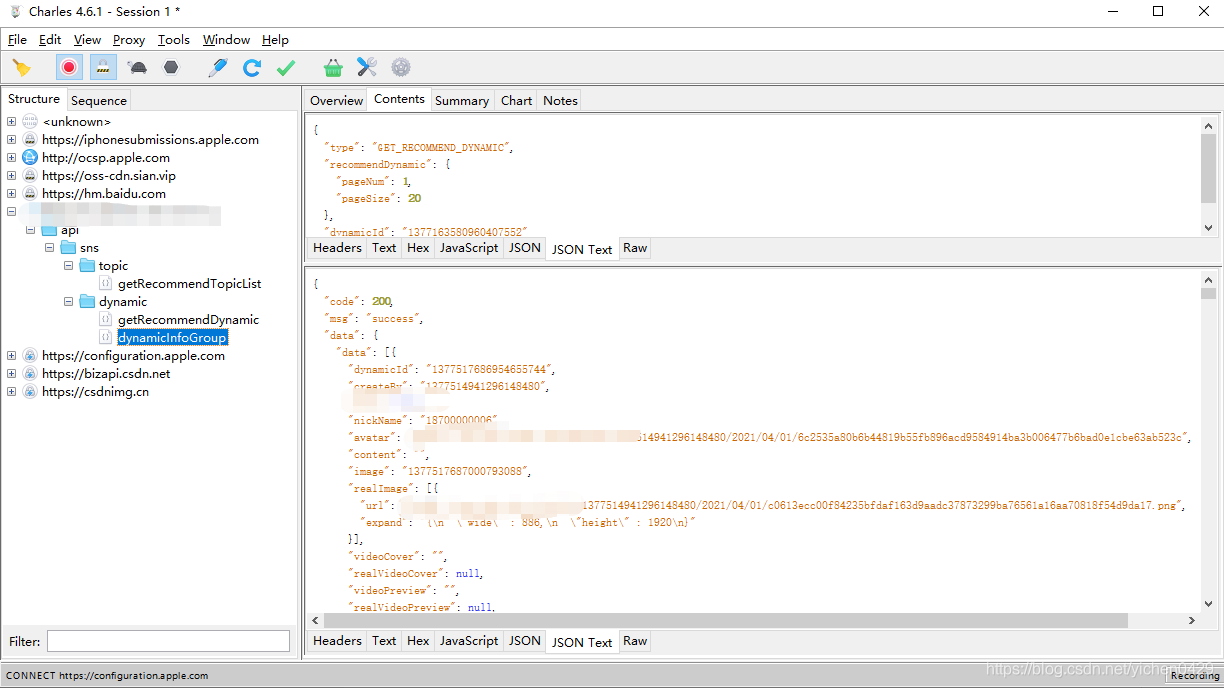1224x688 pixels.
Task: Collapse the sns folder in the tree
Action: [x=48, y=248]
